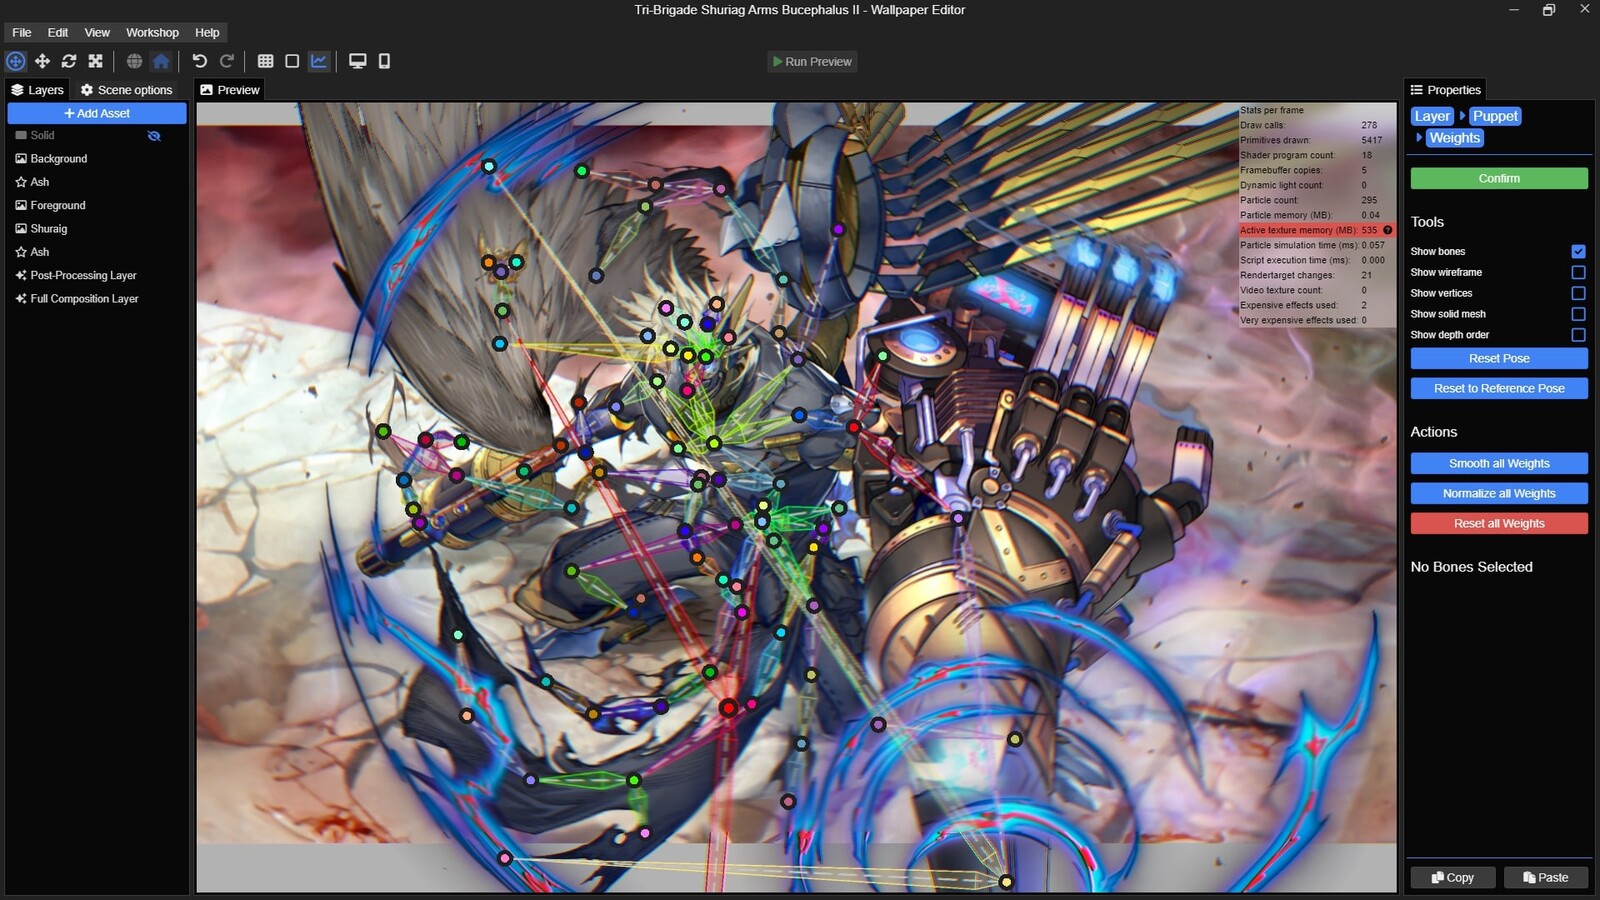Open the Workshop menu

(x=152, y=33)
